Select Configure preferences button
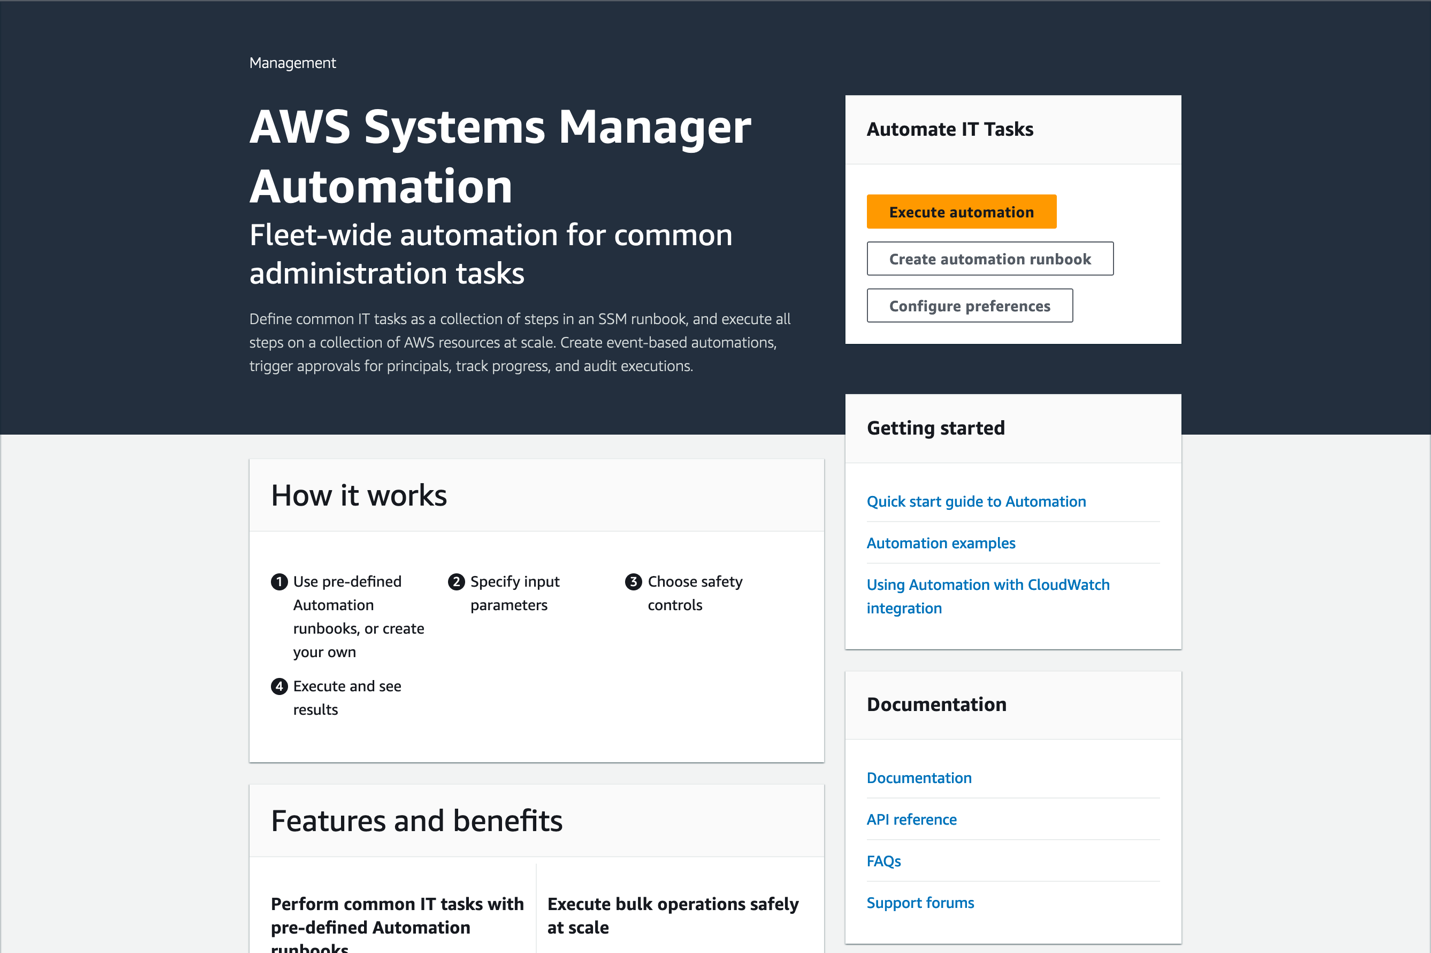 [969, 306]
